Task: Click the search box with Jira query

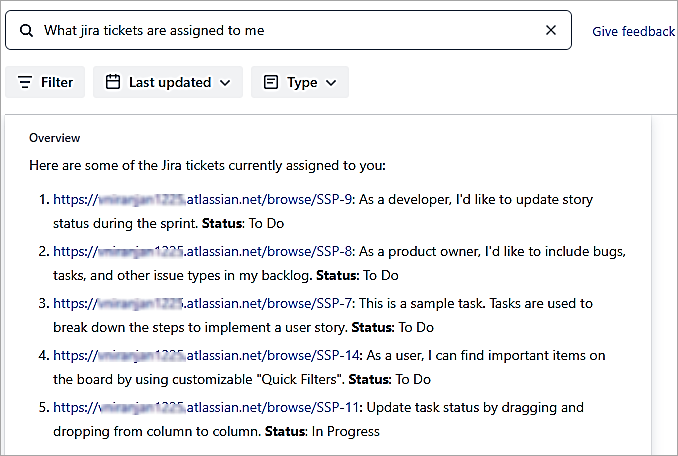Action: [288, 30]
